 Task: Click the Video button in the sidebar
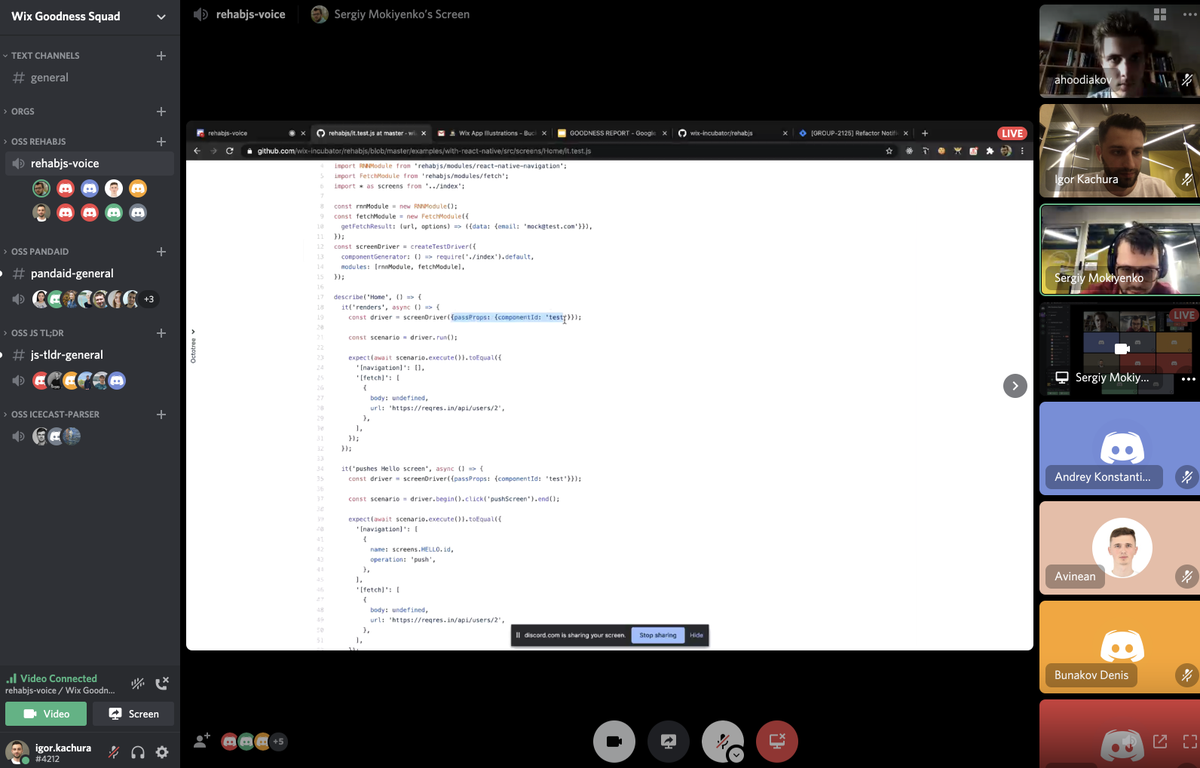pyautogui.click(x=46, y=714)
